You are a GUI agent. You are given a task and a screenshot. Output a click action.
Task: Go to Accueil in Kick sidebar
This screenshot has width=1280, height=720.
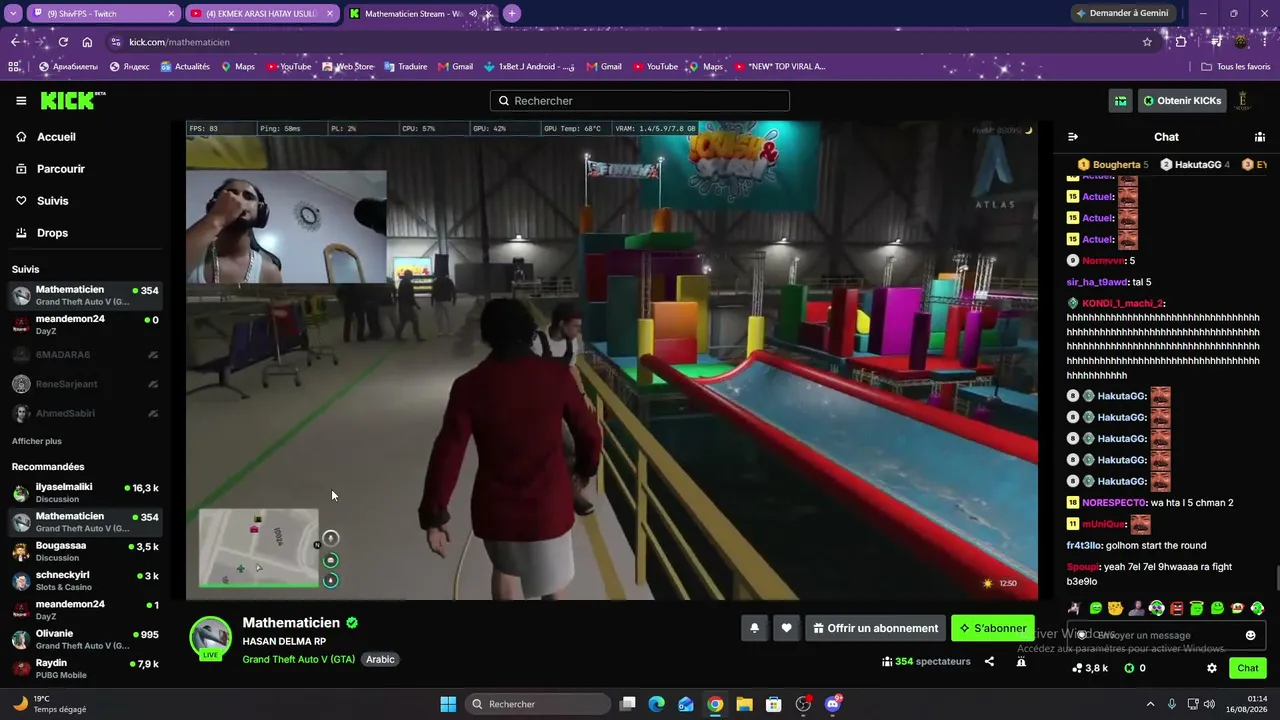[46, 137]
